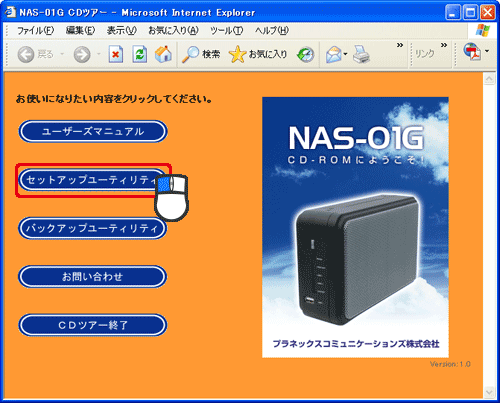The width and height of the screenshot is (500, 403).
Task: Maximize the Internet Explorer window
Action: [x=470, y=13]
